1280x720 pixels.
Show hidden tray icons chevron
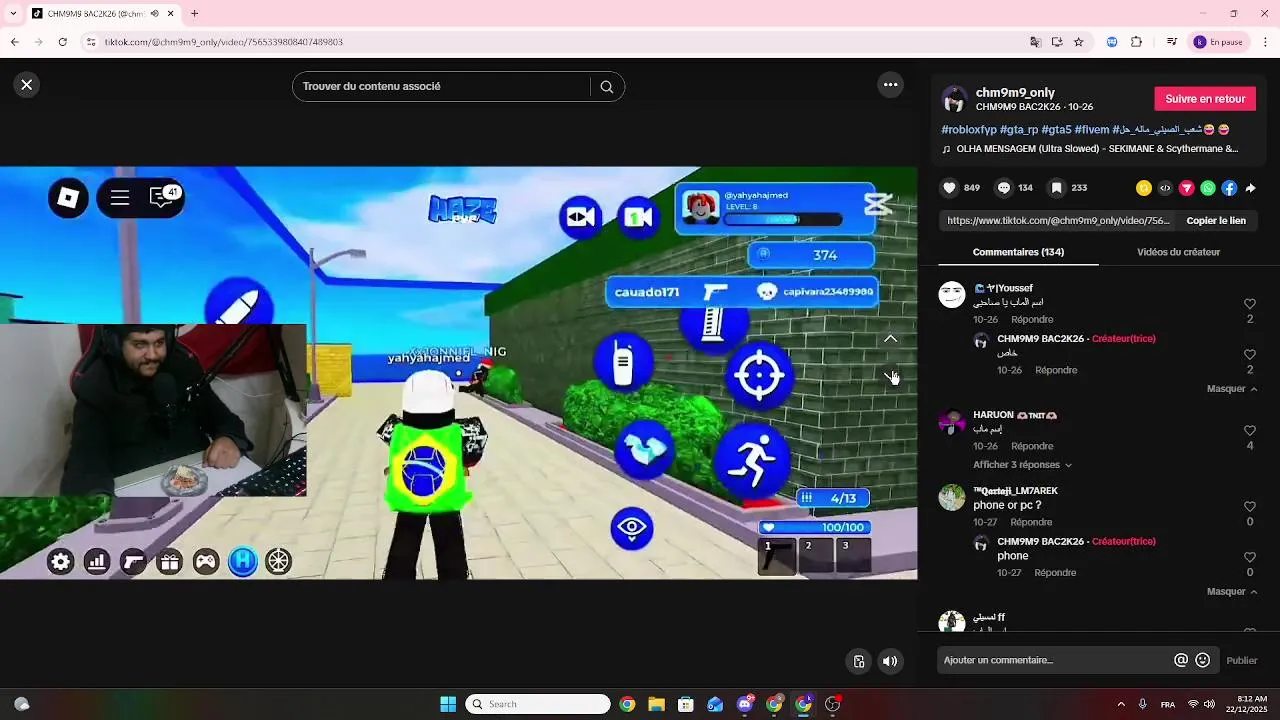tap(1121, 704)
